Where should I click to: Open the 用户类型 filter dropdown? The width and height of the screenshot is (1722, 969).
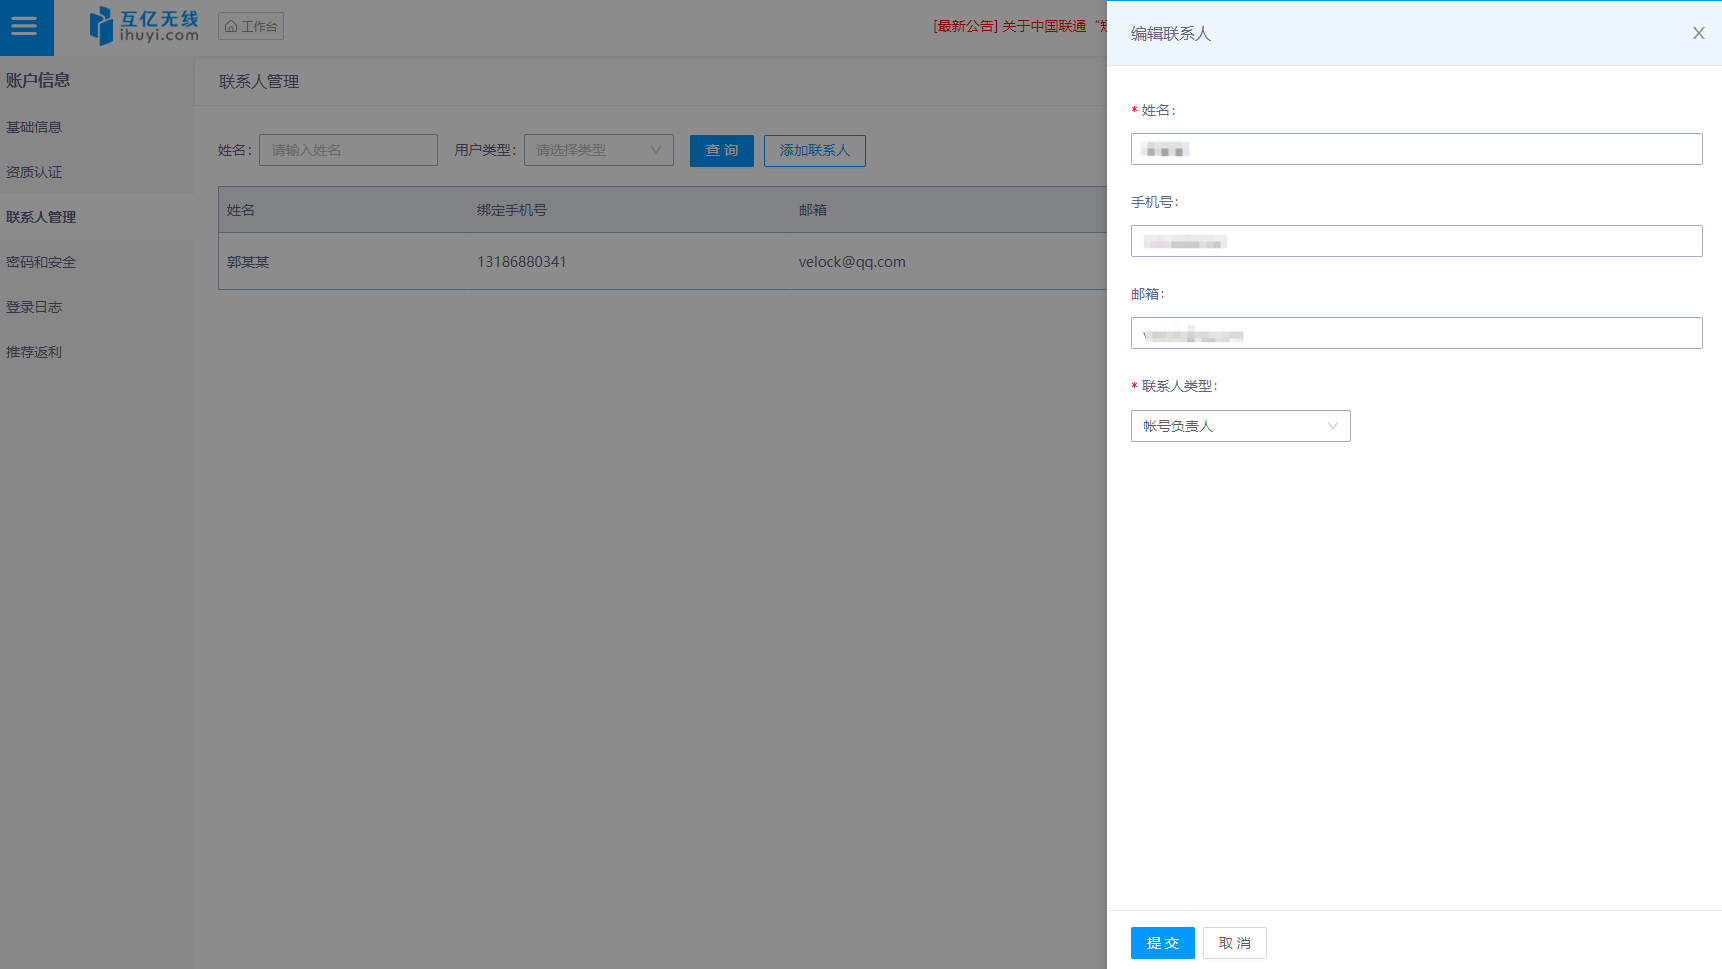(598, 150)
